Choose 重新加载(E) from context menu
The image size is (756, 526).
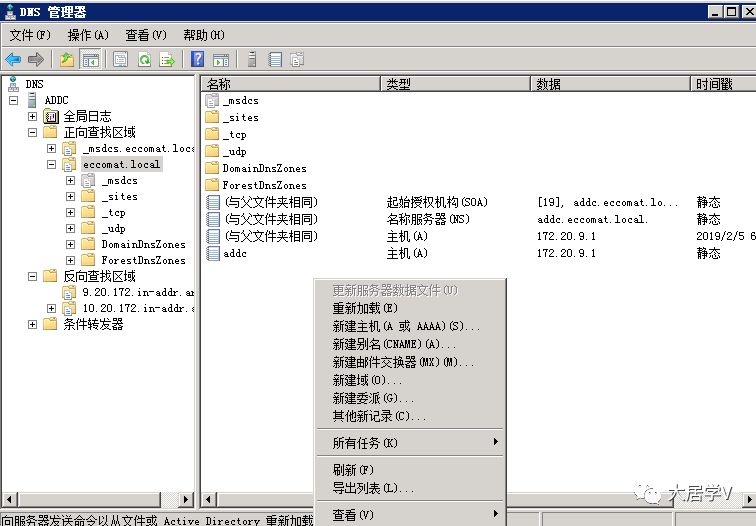coord(410,309)
